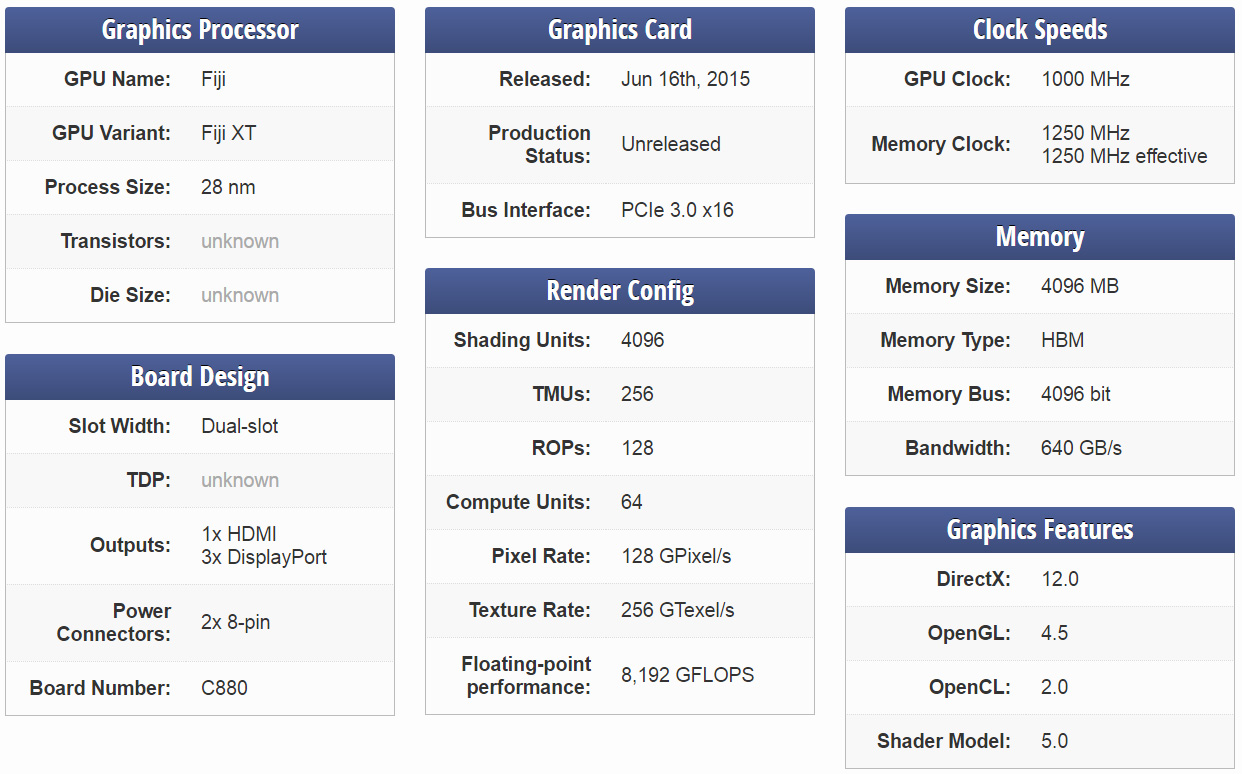This screenshot has height=774, width=1242.
Task: Click the Graphics Processor section header
Action: coord(200,30)
